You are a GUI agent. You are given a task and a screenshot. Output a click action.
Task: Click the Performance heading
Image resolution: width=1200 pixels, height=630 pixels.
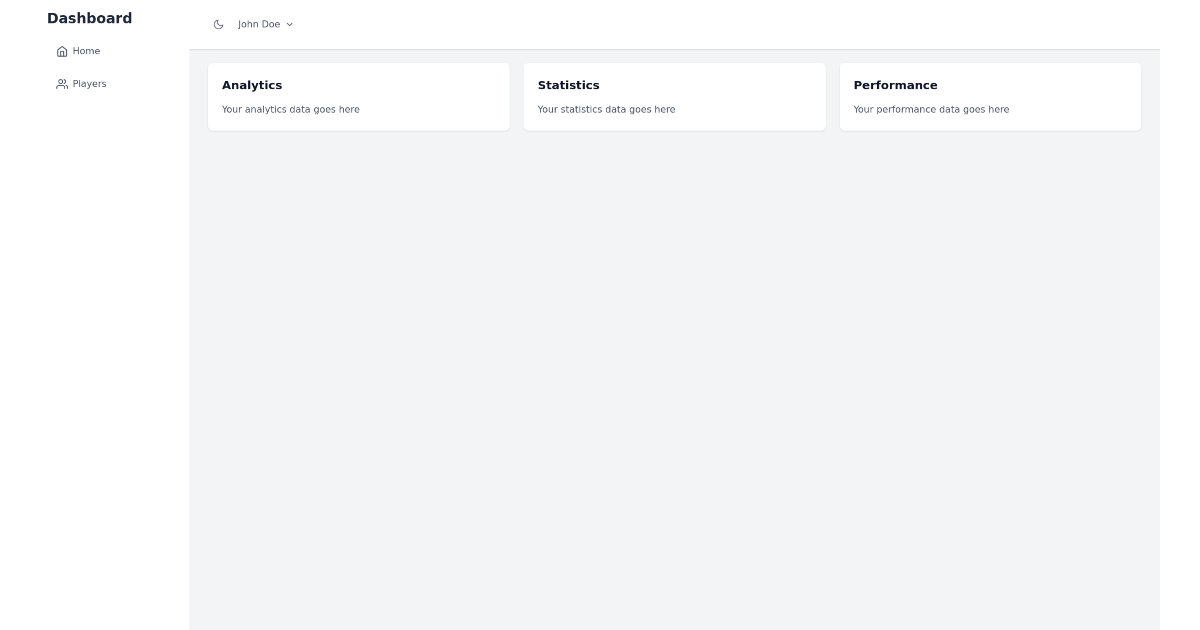(x=896, y=85)
